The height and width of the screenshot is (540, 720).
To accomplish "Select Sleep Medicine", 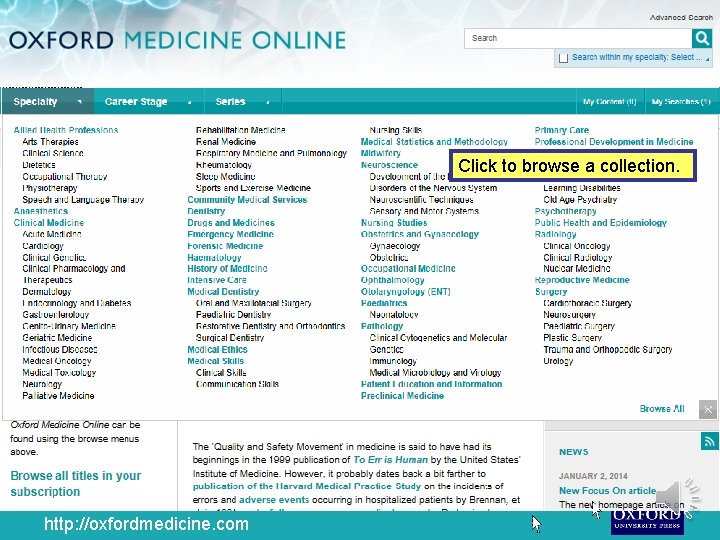I will [x=225, y=176].
